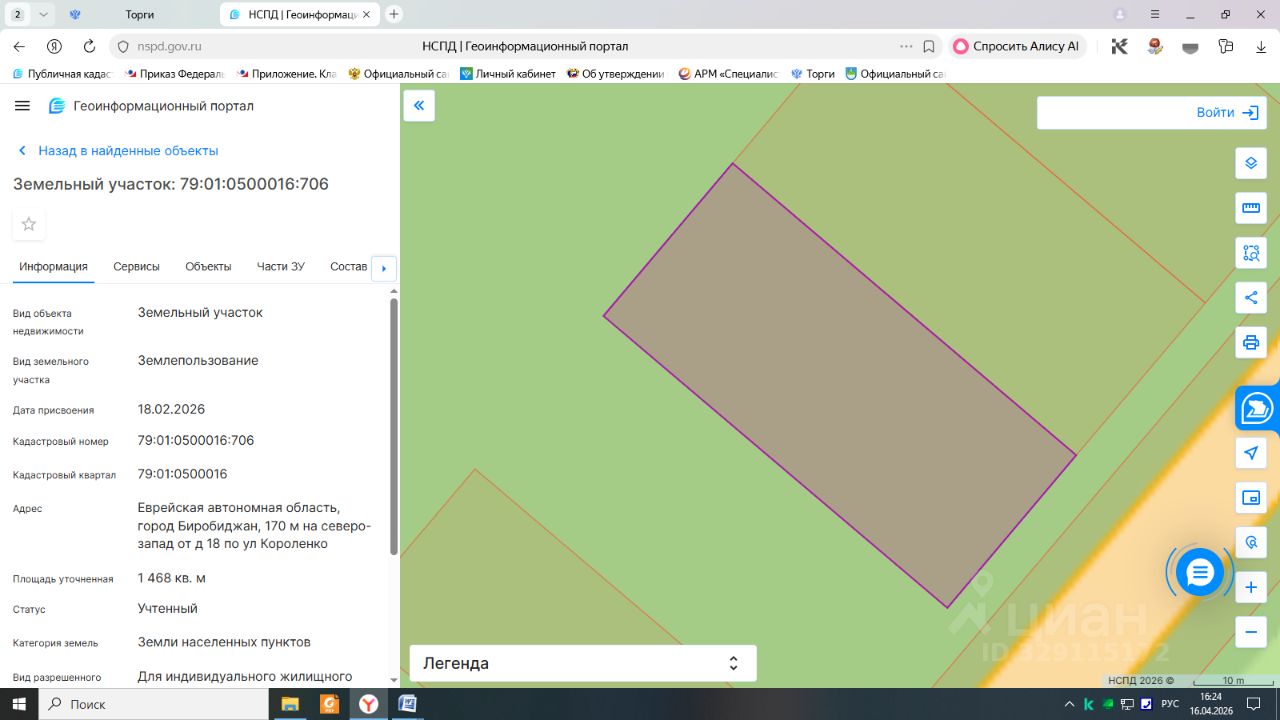Switch to the Состав tab
The width and height of the screenshot is (1280, 720).
pos(348,267)
